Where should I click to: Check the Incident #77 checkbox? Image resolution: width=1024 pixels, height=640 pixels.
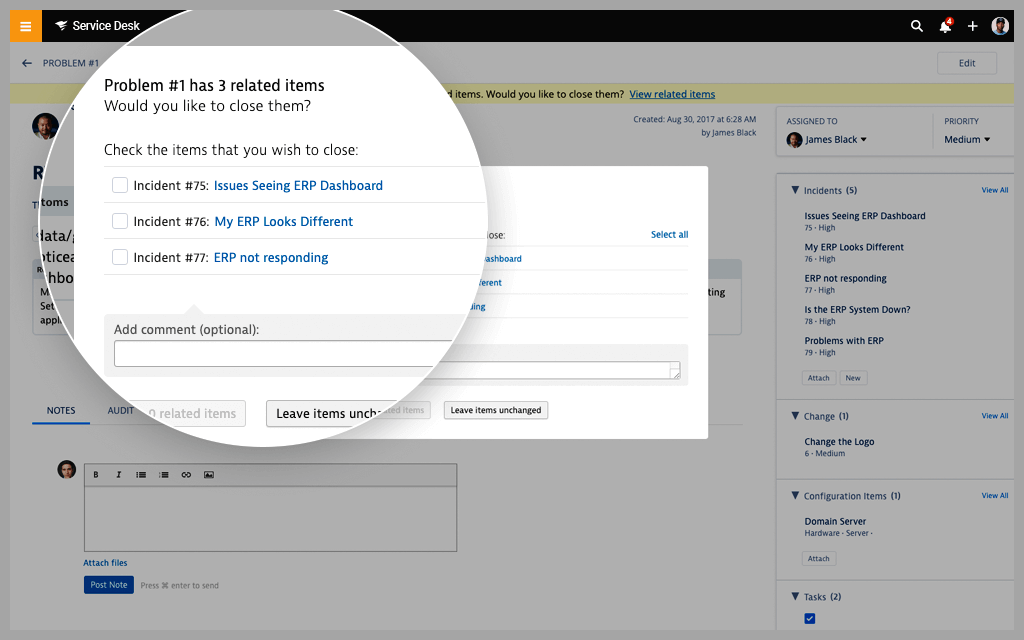(x=120, y=257)
